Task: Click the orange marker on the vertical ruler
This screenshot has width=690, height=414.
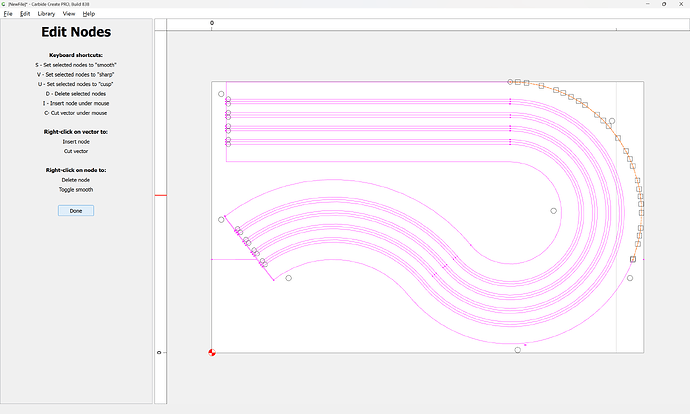Action: (159, 195)
